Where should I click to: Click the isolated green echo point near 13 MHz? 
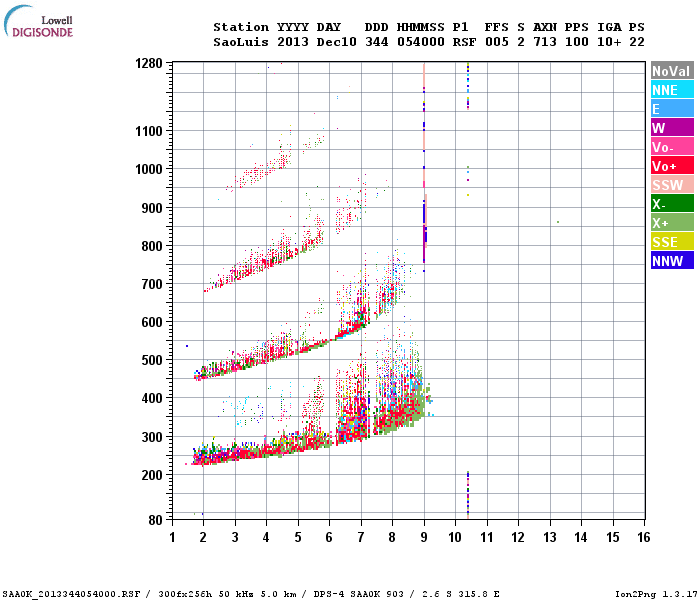point(558,222)
